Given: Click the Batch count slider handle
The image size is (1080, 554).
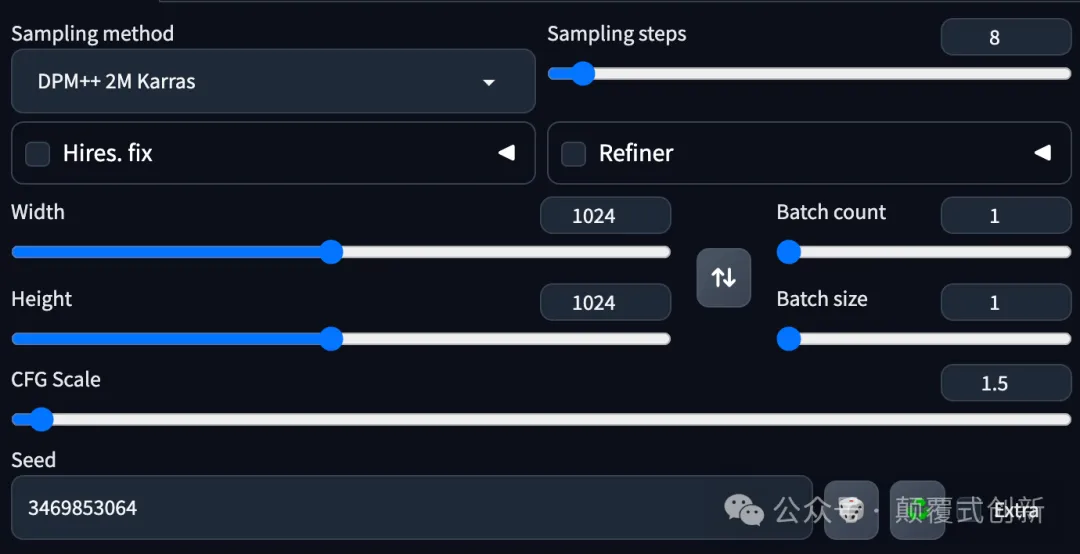Looking at the screenshot, I should (789, 252).
